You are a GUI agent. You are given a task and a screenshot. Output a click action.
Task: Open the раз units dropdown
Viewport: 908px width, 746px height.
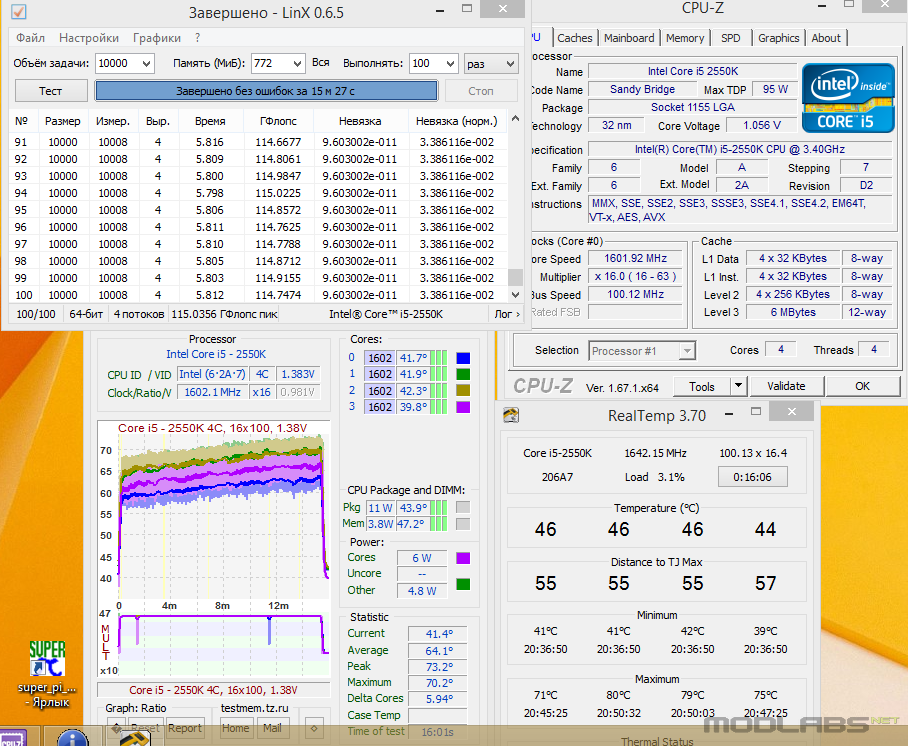[510, 64]
